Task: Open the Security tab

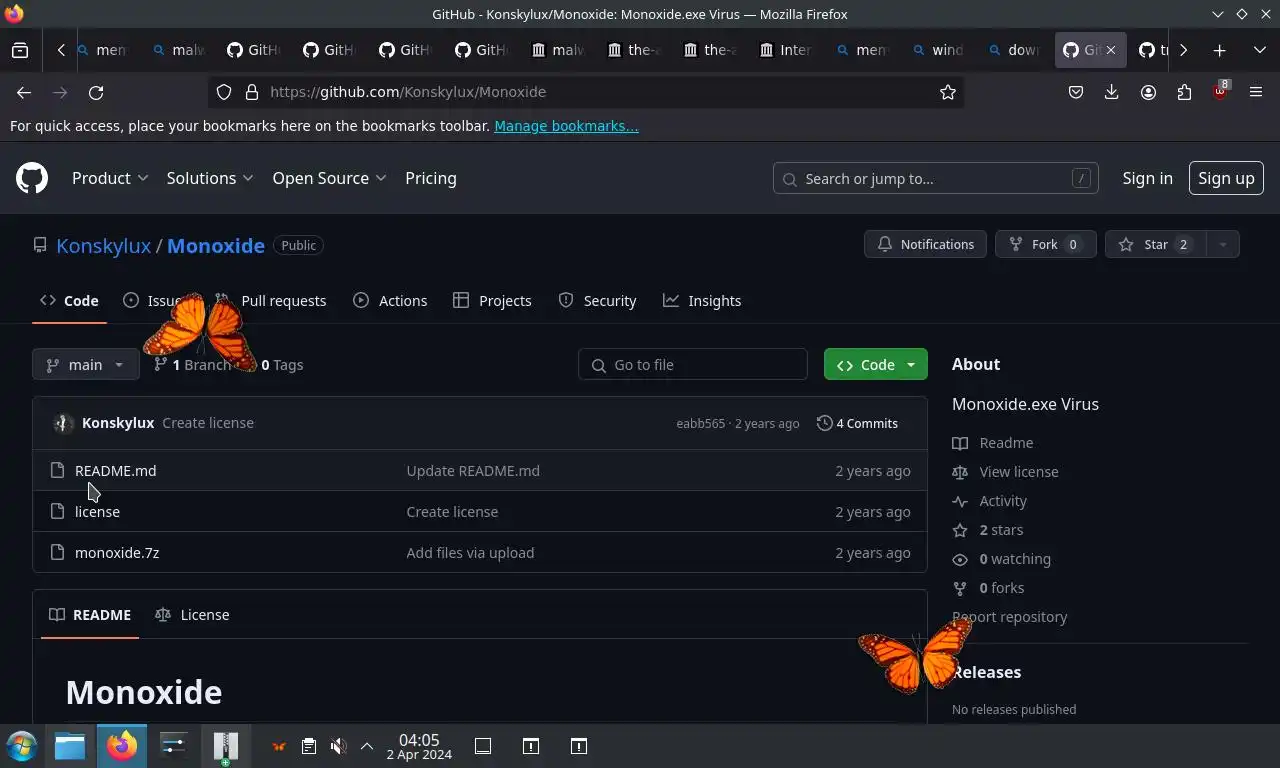Action: 597,301
